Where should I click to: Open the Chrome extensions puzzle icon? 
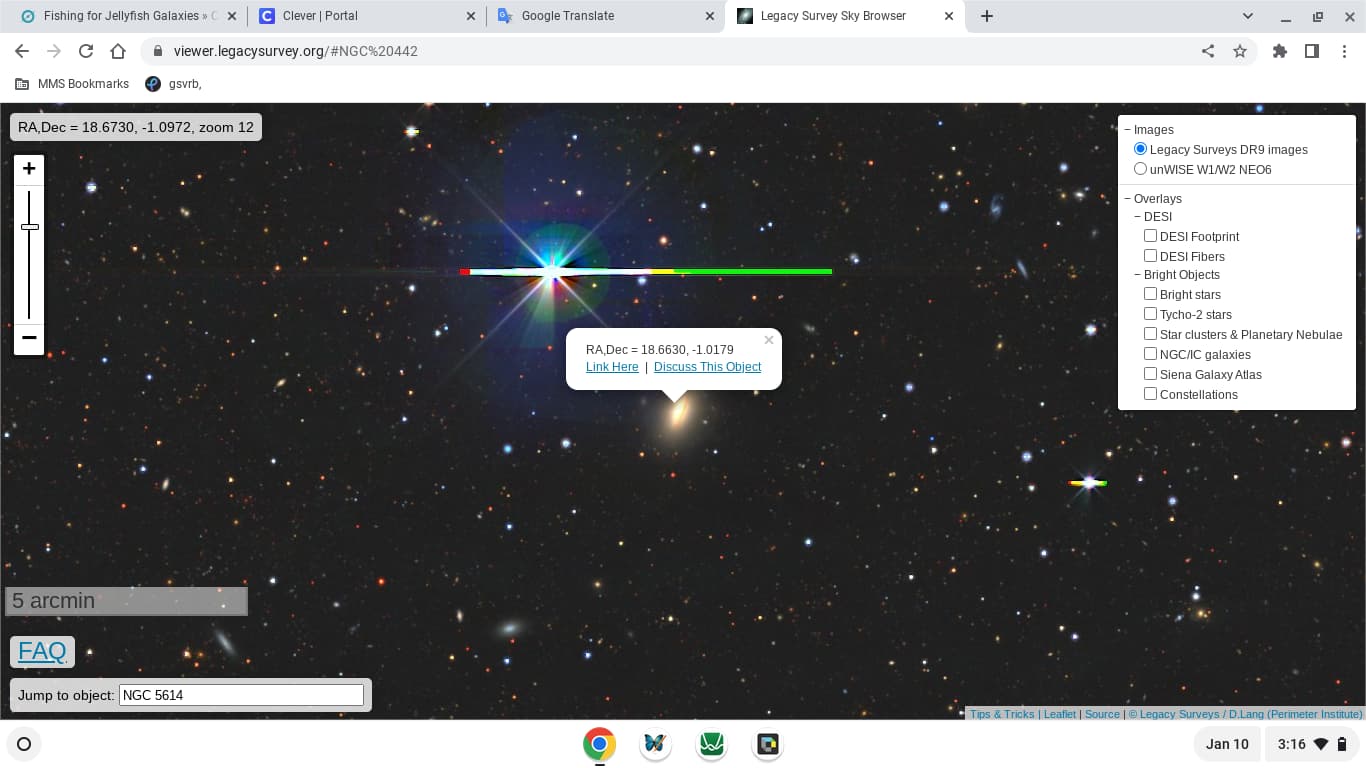pyautogui.click(x=1280, y=51)
